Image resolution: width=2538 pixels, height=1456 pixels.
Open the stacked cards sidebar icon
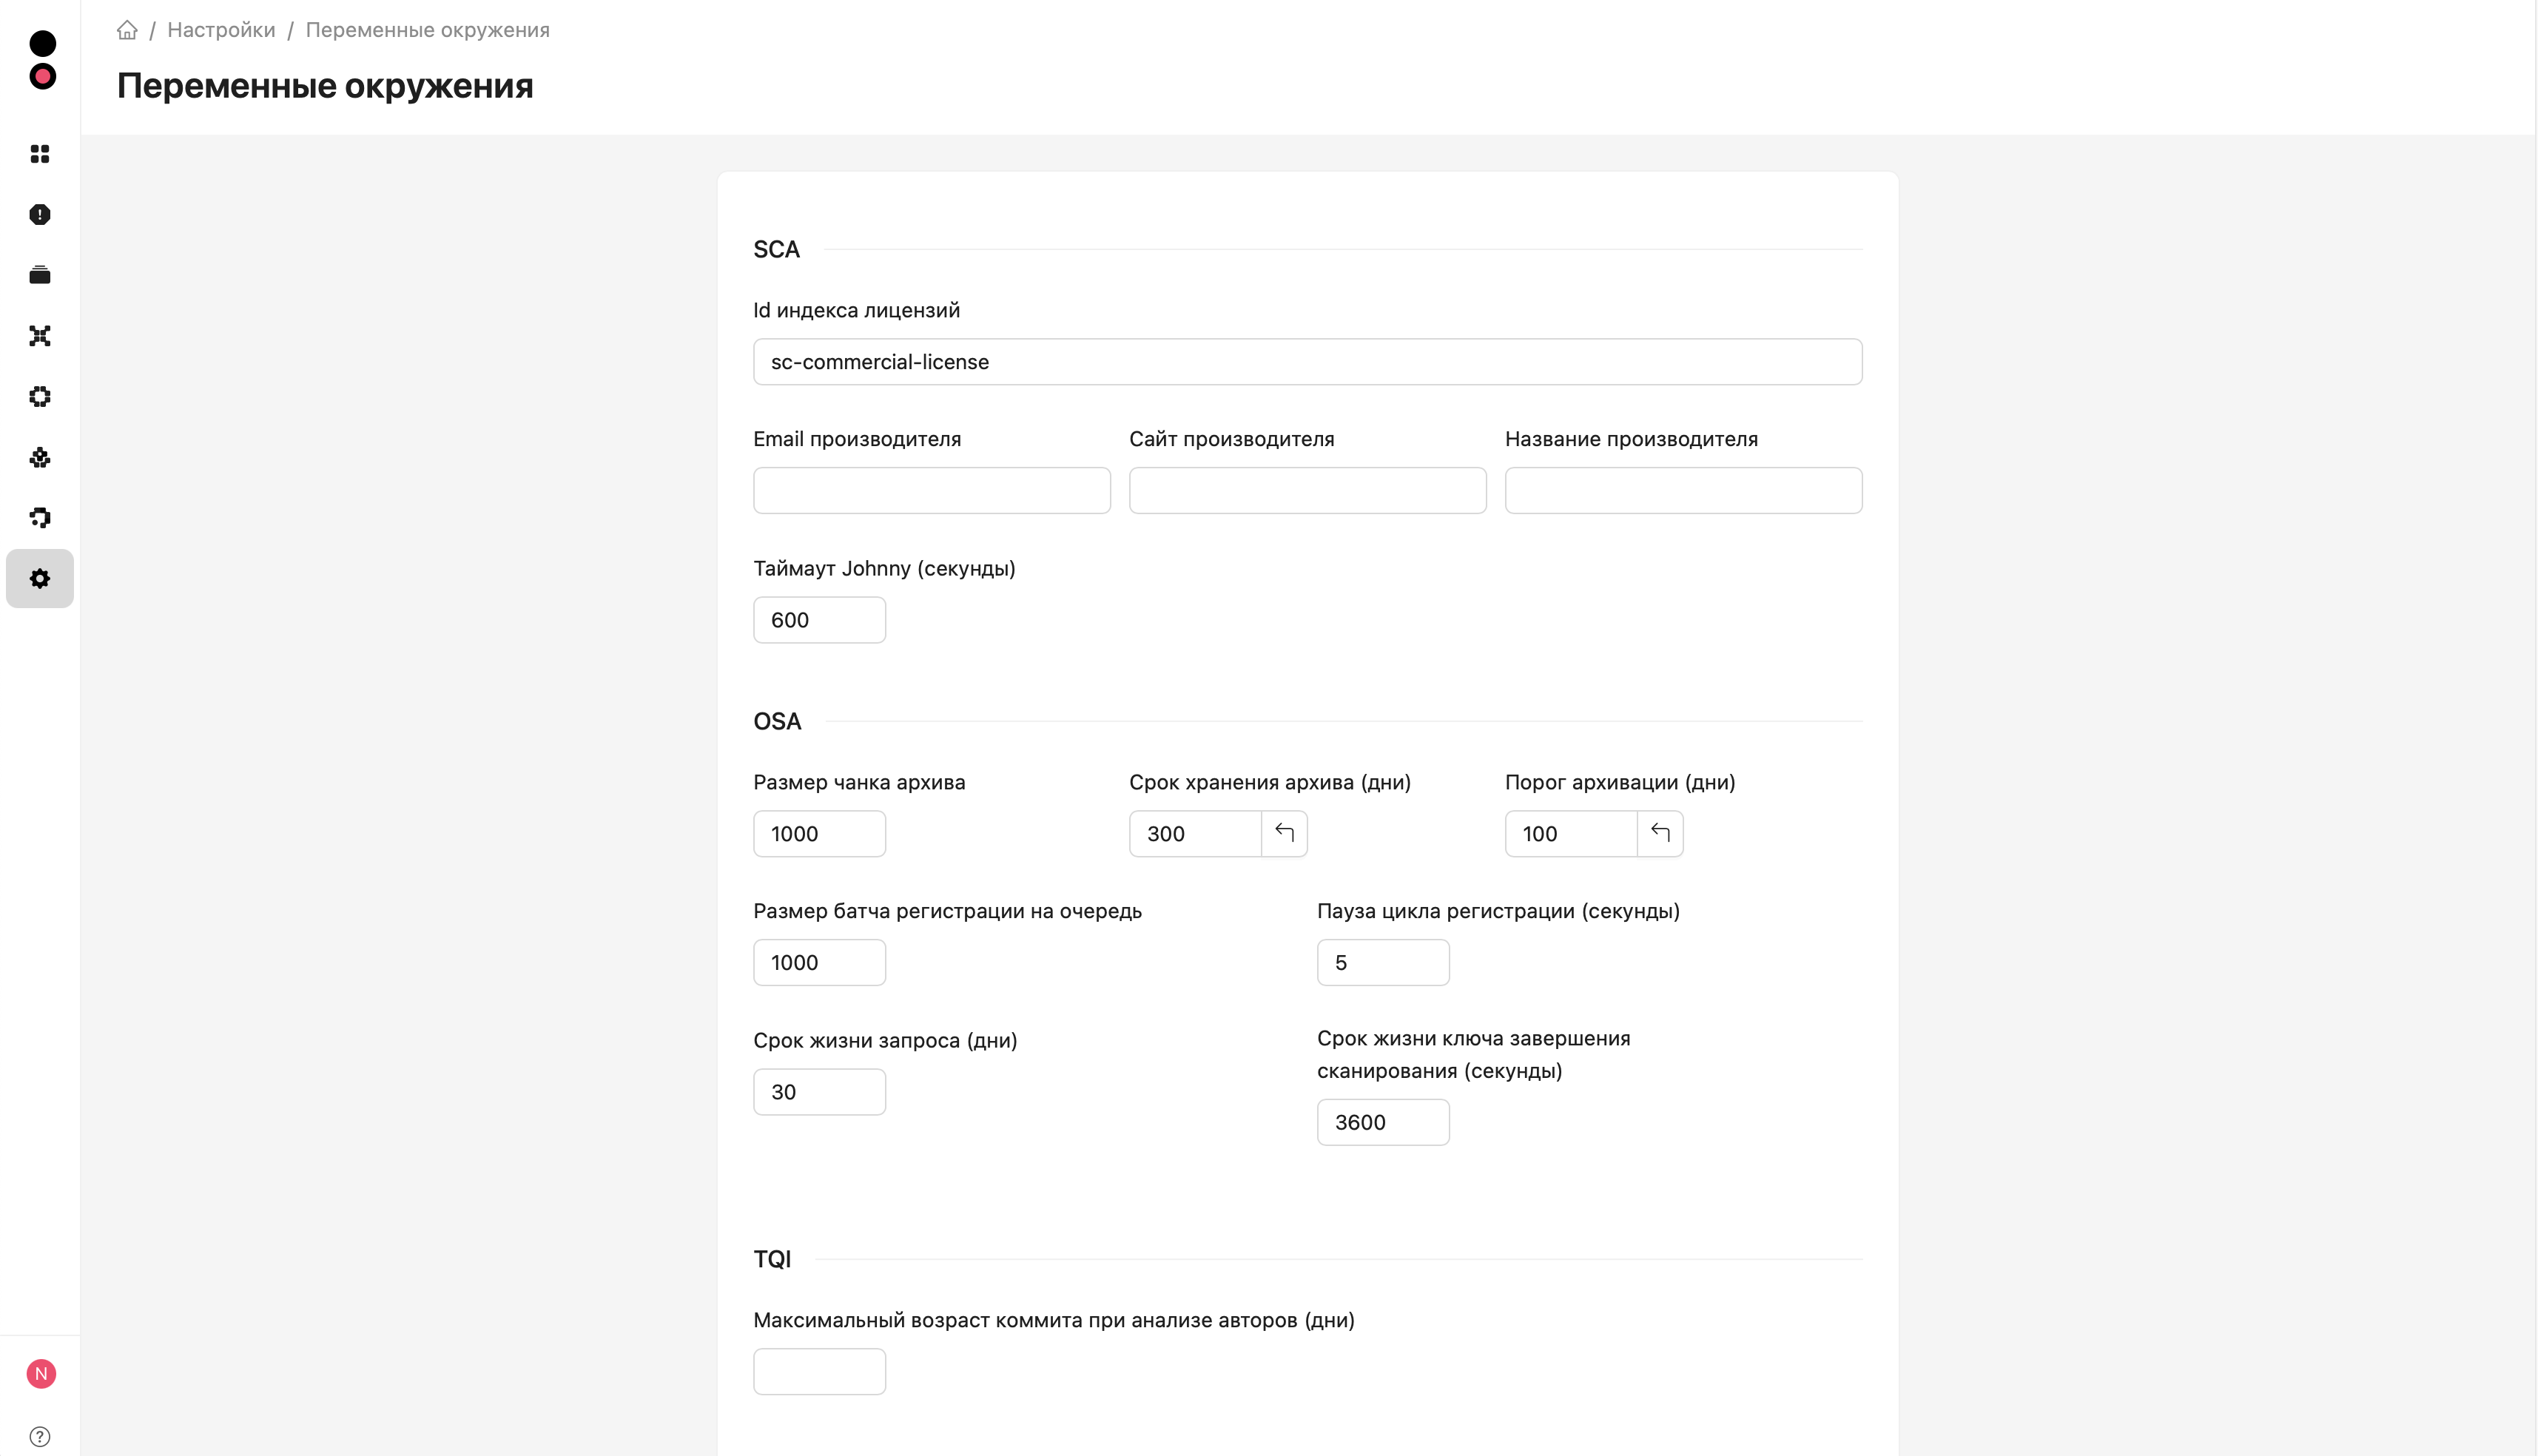[40, 275]
